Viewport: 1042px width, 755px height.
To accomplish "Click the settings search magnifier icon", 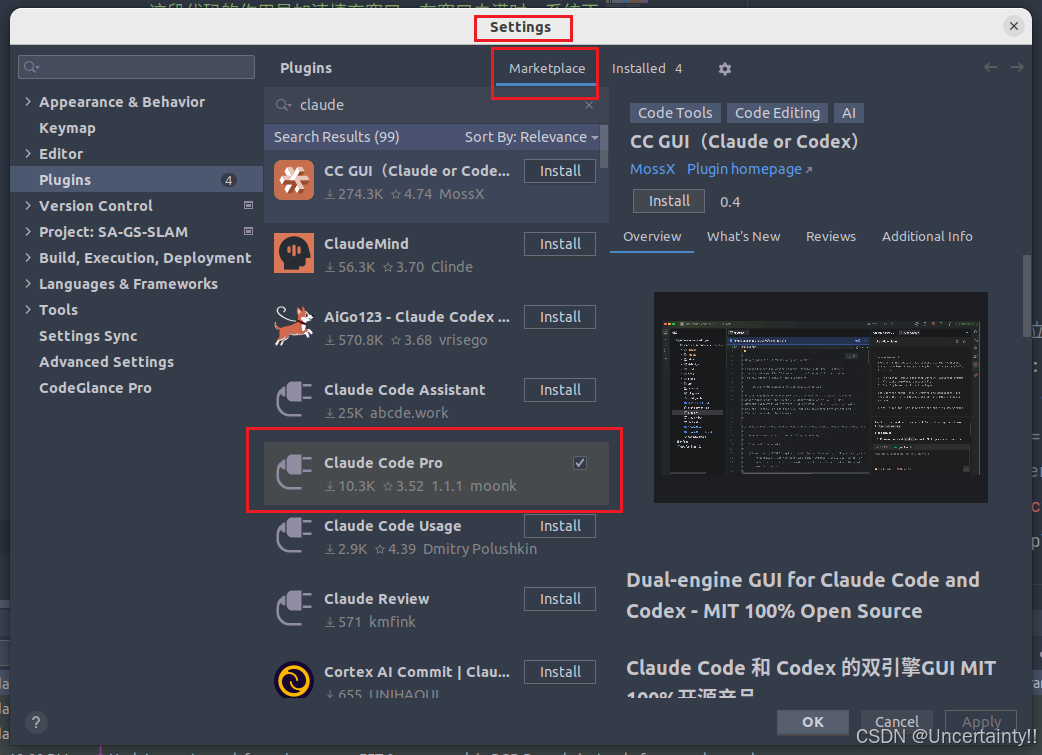I will tap(31, 67).
